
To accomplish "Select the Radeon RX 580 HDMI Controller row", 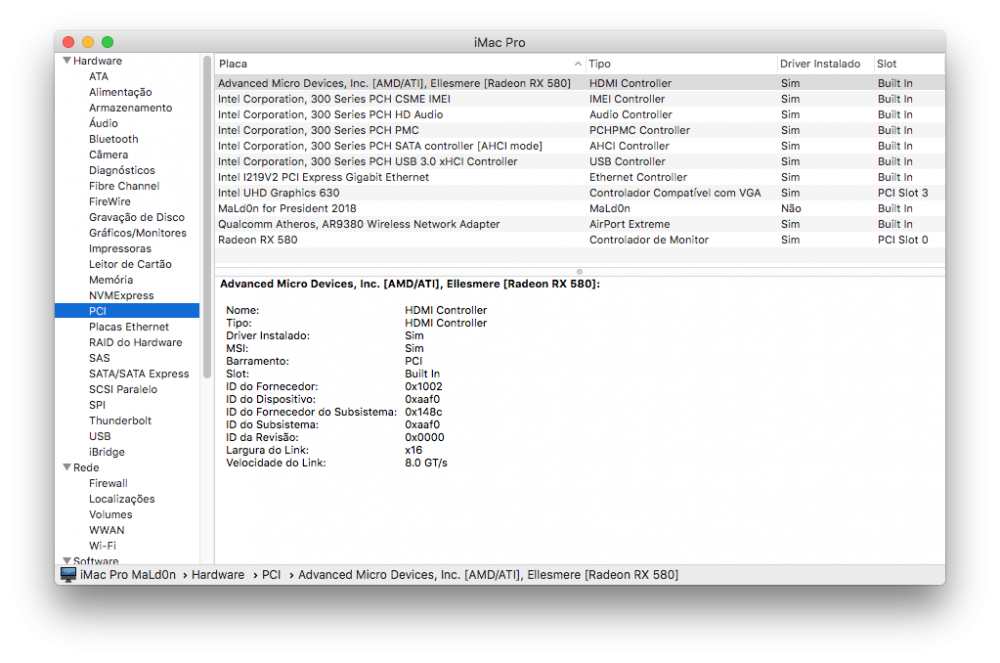I will tap(580, 83).
